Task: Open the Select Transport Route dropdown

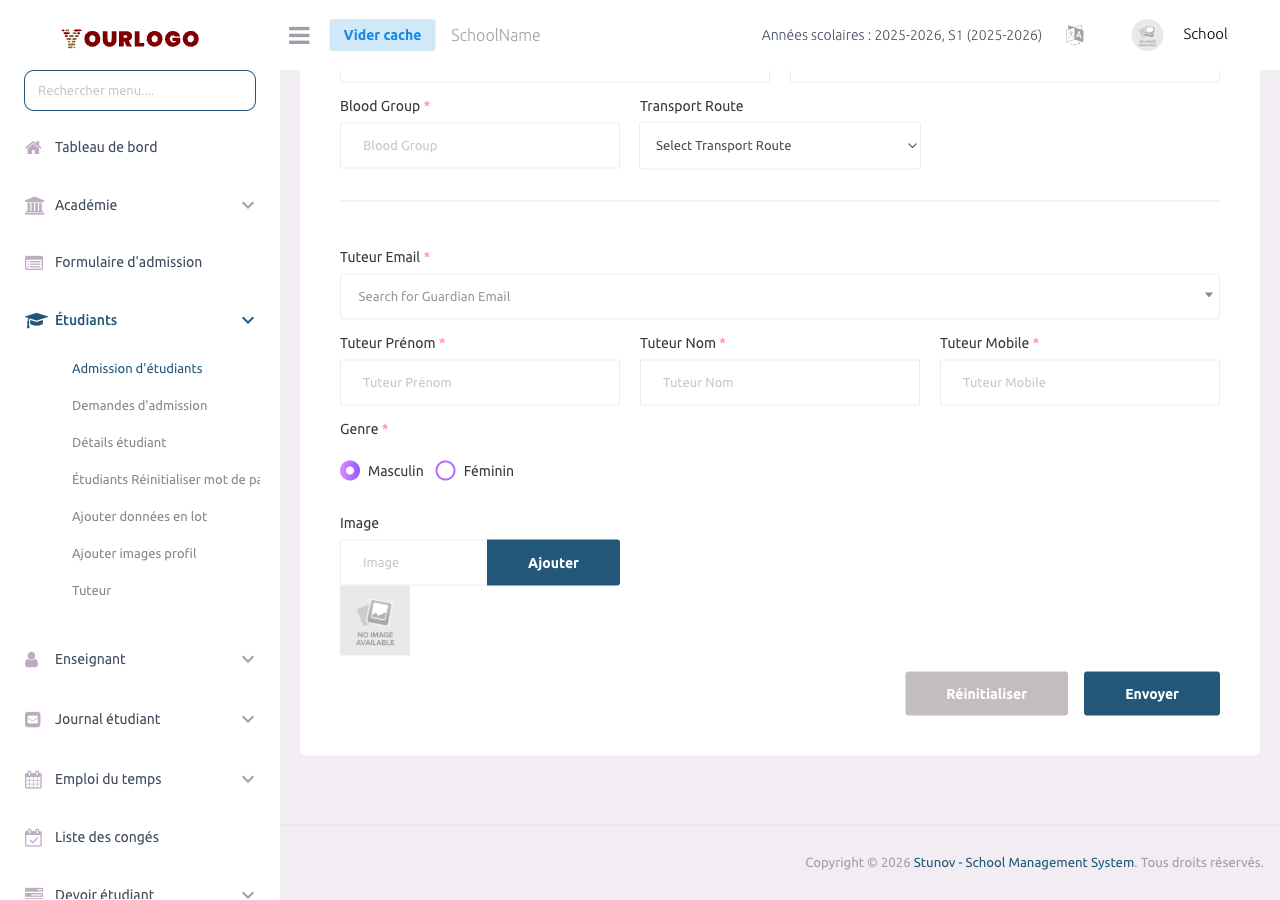Action: 779,145
